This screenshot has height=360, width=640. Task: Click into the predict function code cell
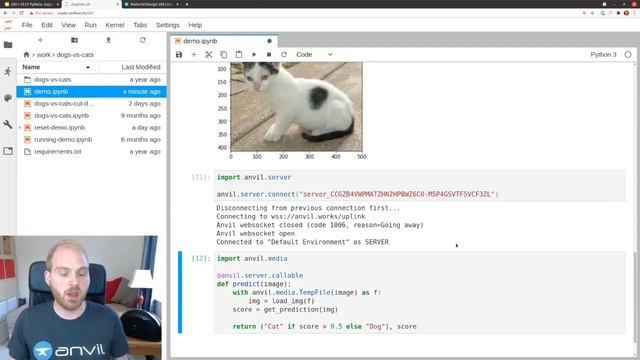(x=420, y=293)
